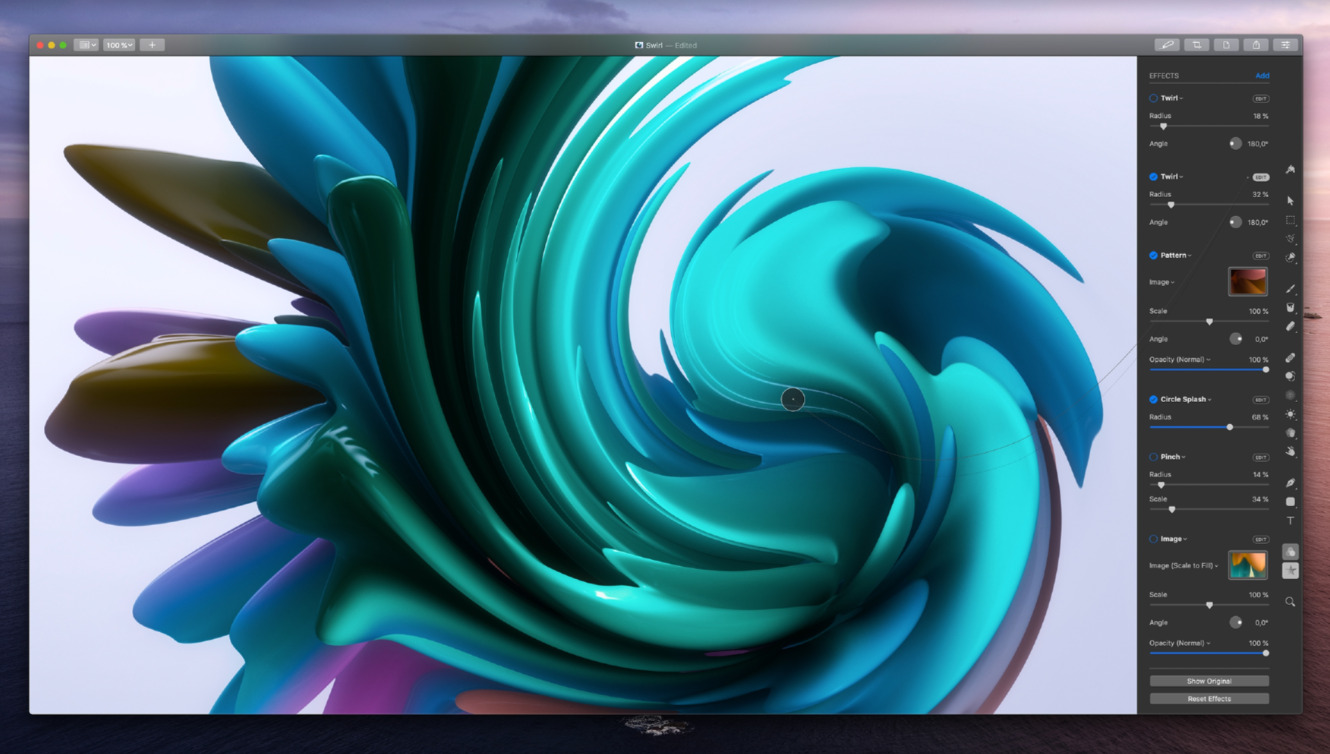Select the Zoom magnifier tool

(1290, 602)
